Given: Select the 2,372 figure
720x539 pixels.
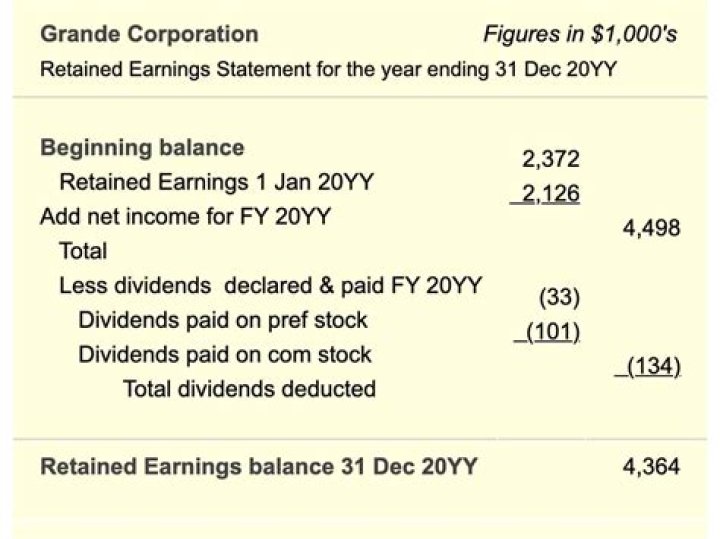Looking at the screenshot, I should [x=550, y=159].
